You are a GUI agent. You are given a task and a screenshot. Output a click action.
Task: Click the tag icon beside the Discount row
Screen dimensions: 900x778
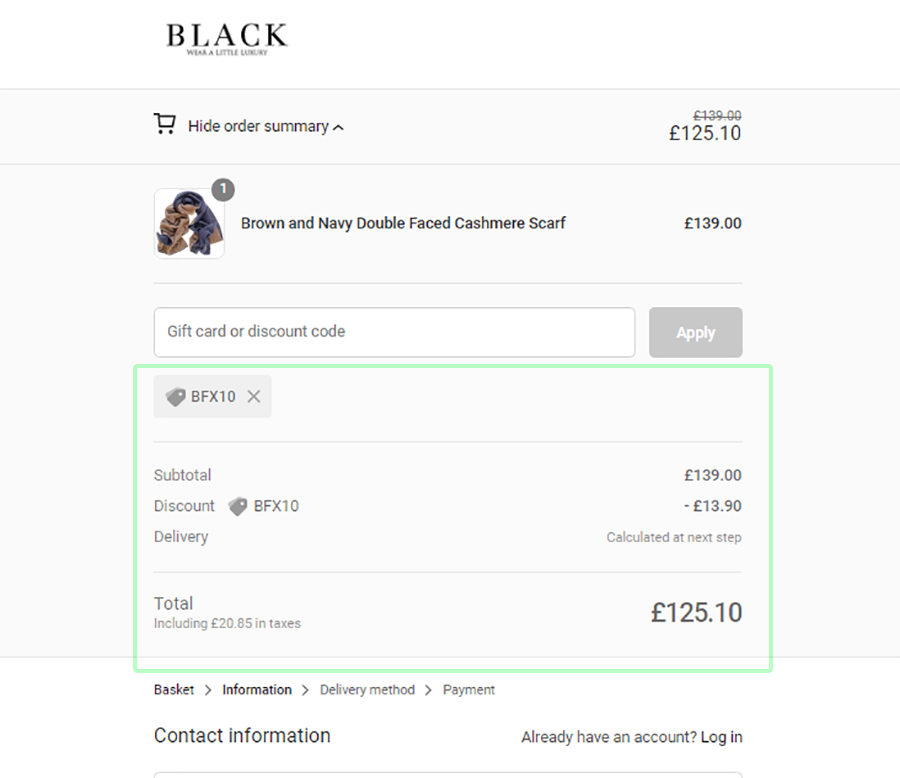[x=238, y=506]
